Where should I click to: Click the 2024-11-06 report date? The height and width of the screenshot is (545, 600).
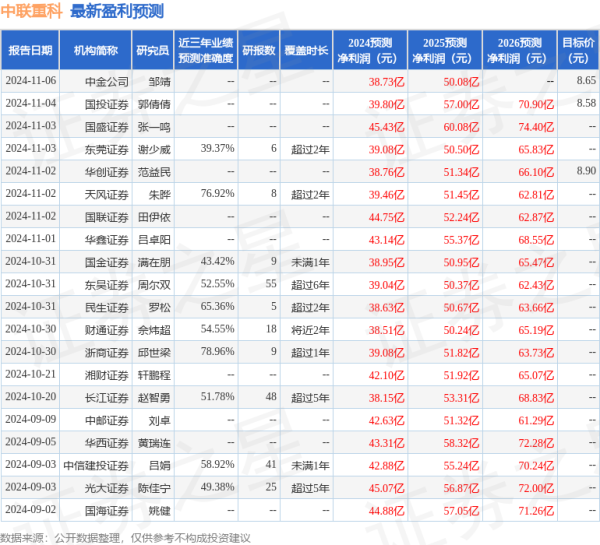[31, 80]
